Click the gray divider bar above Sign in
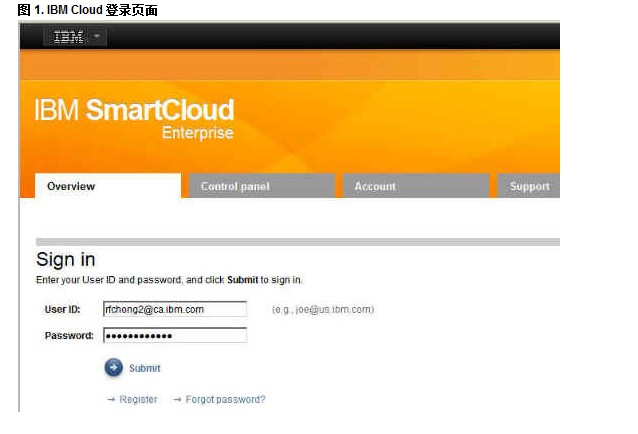This screenshot has width=638, height=434. coord(297,242)
